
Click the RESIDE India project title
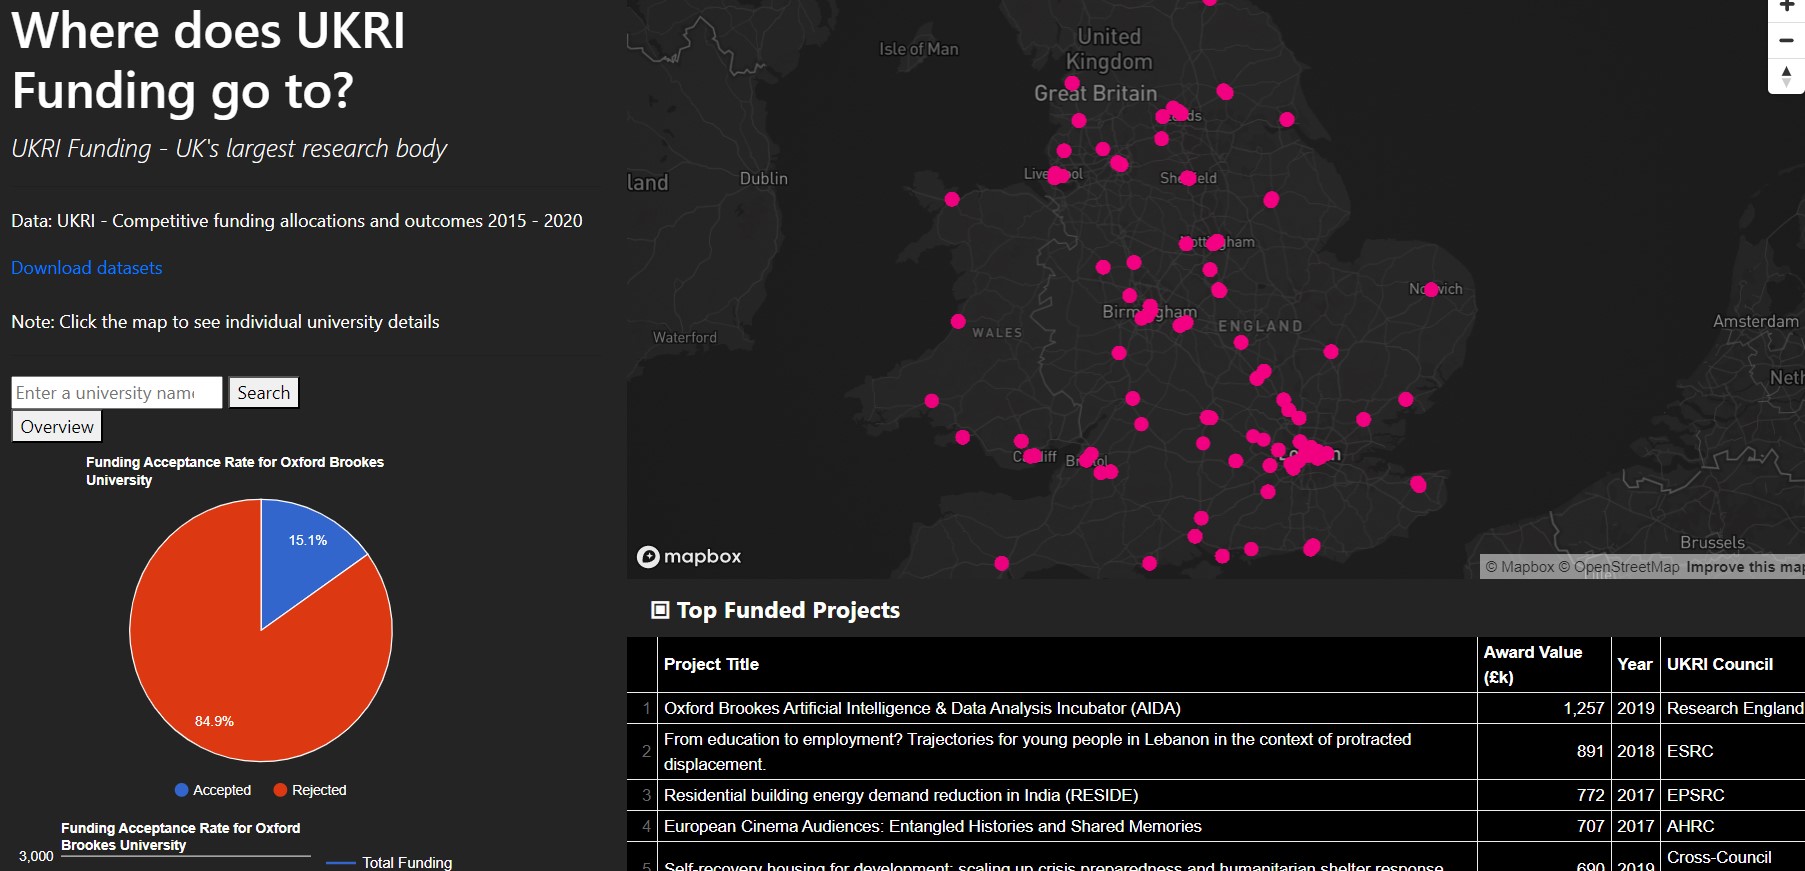(x=901, y=795)
